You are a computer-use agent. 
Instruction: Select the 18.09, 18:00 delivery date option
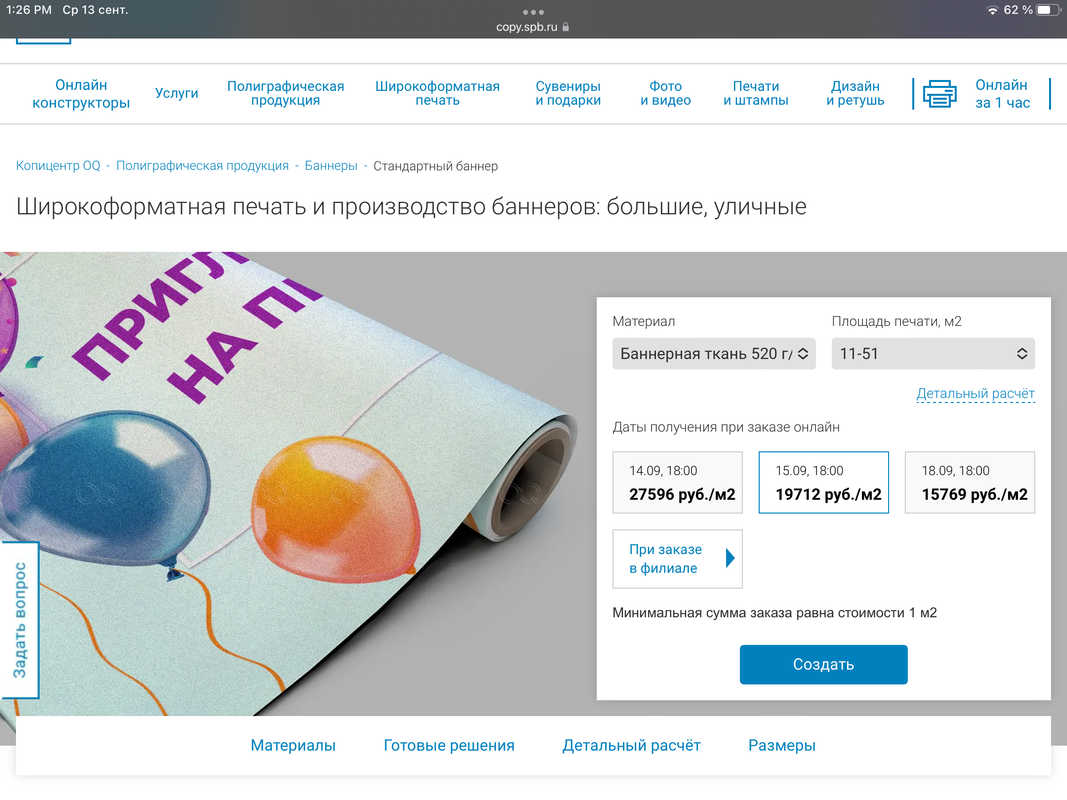[970, 482]
